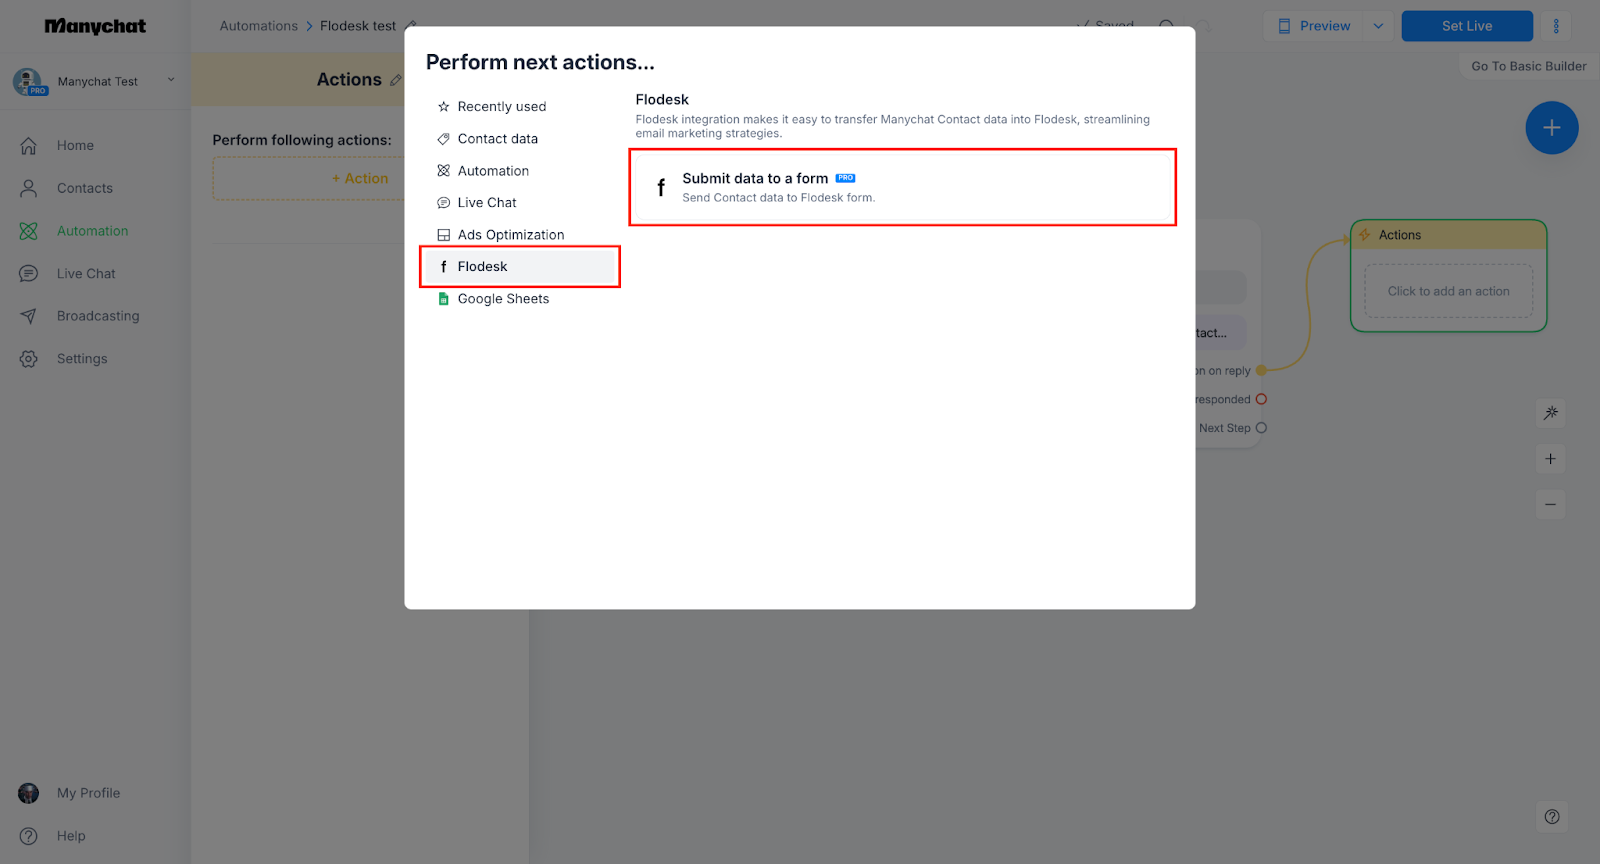Viewport: 1600px width, 864px height.
Task: Select the Contact data category
Action: pos(497,139)
